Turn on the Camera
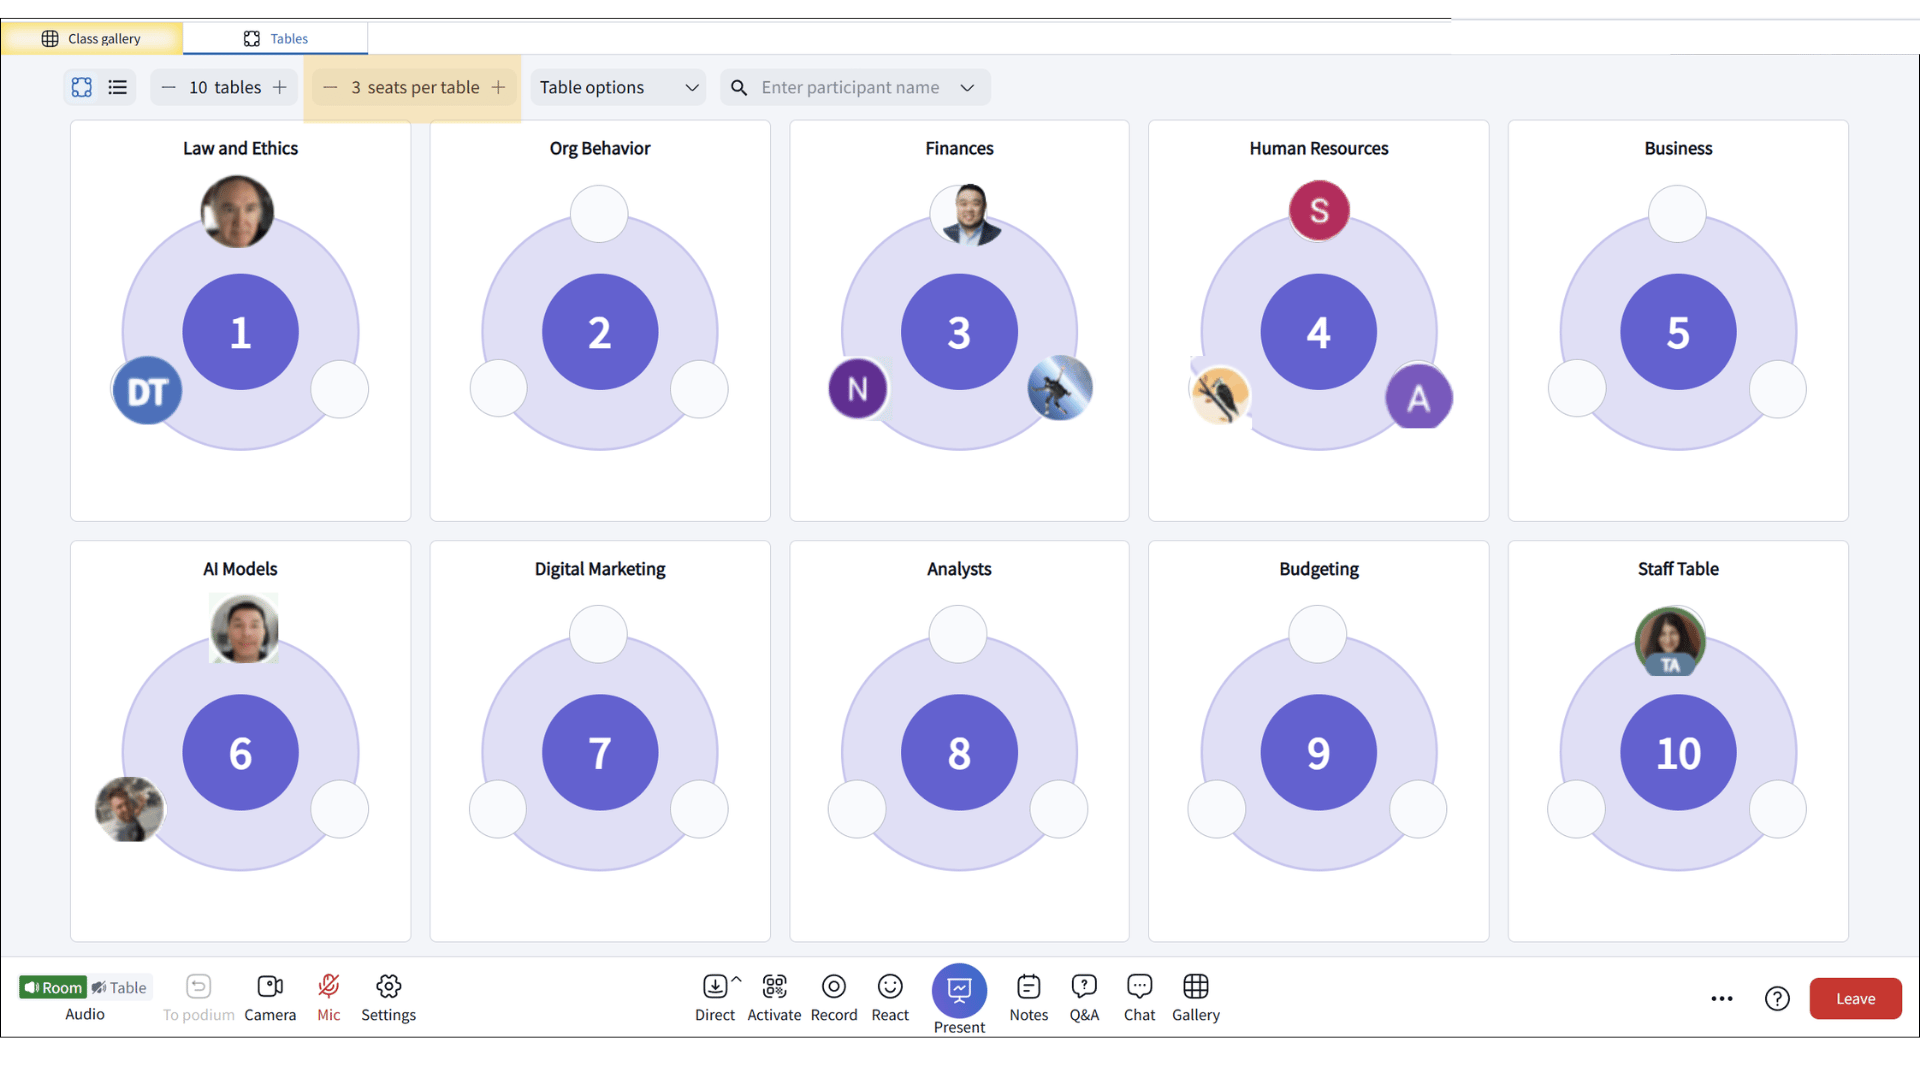 point(270,998)
